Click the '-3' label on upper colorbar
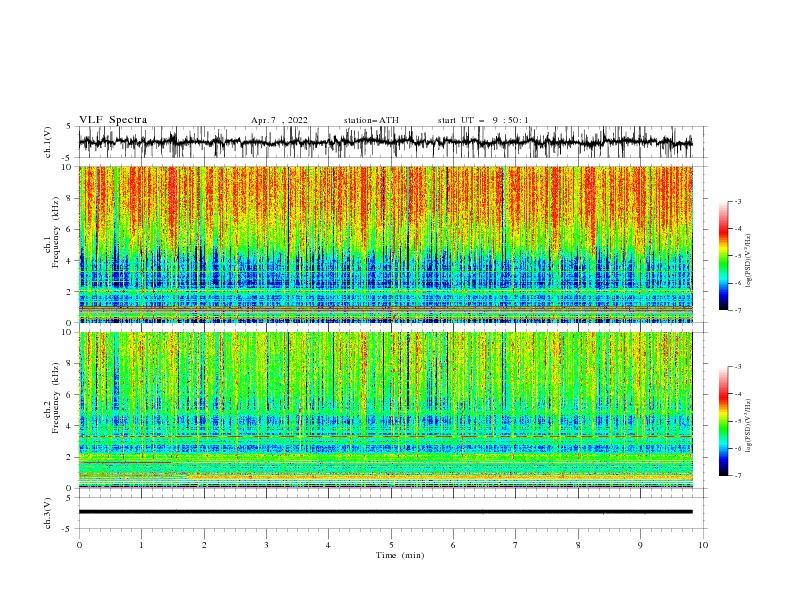The height and width of the screenshot is (612, 792). click(737, 201)
